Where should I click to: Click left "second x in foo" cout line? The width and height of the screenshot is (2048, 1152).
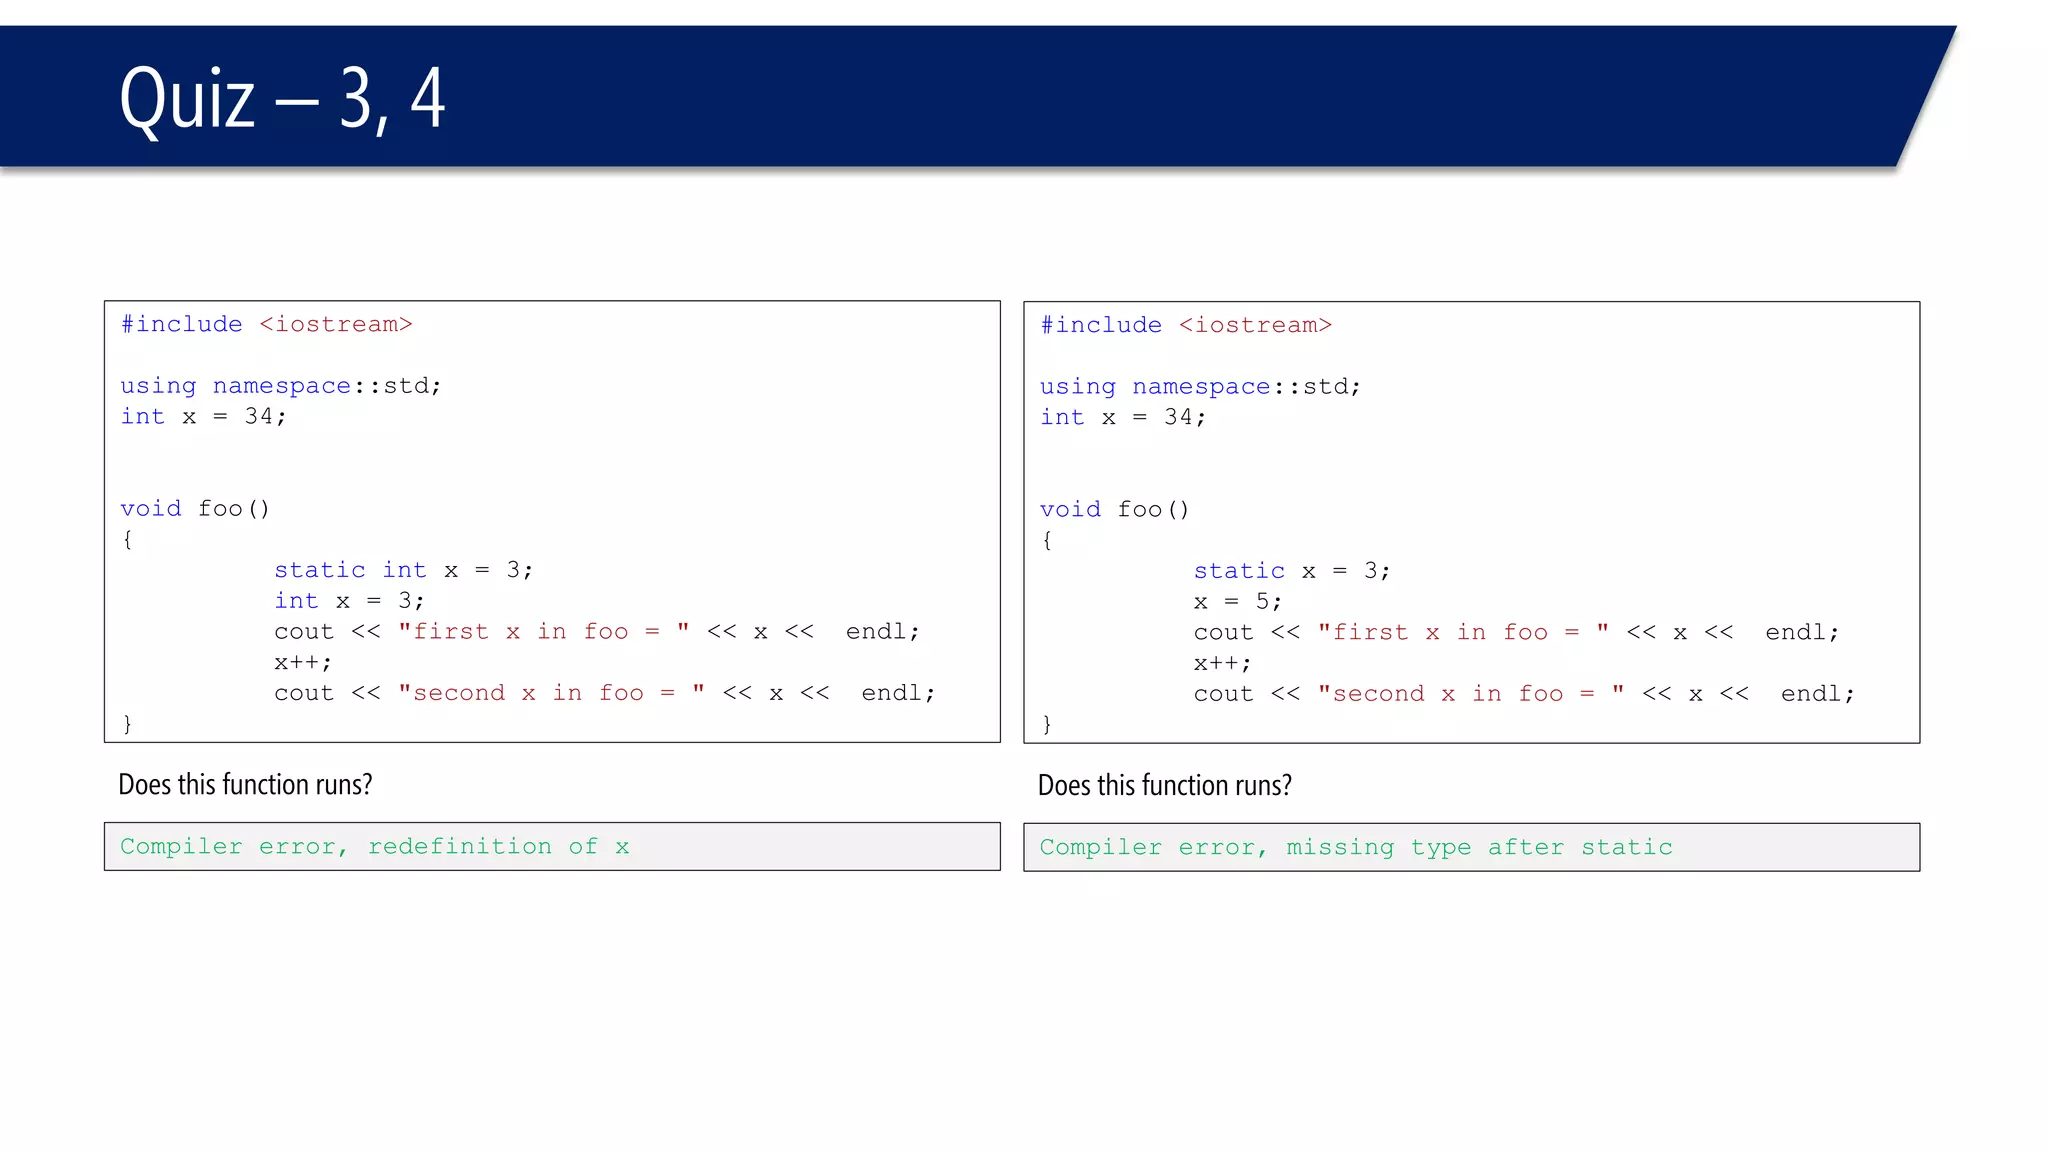pos(604,693)
